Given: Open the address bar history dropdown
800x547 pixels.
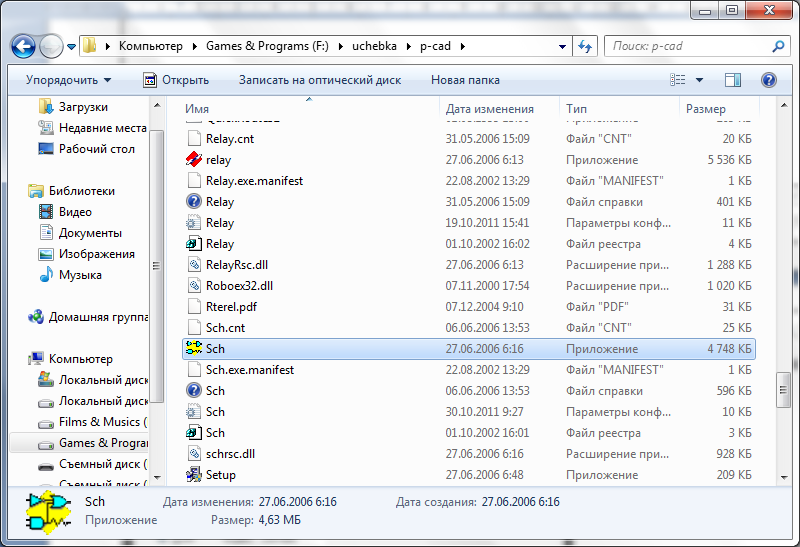Looking at the screenshot, I should tap(562, 46).
